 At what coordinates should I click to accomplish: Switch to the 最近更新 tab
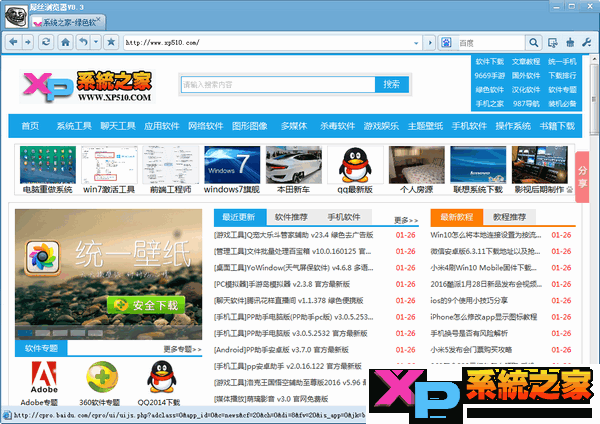[240, 217]
